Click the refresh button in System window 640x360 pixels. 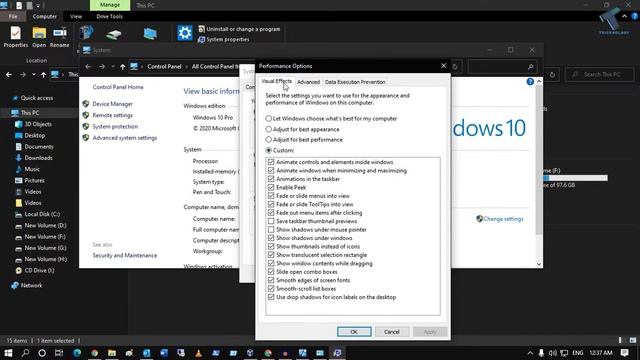coord(455,67)
